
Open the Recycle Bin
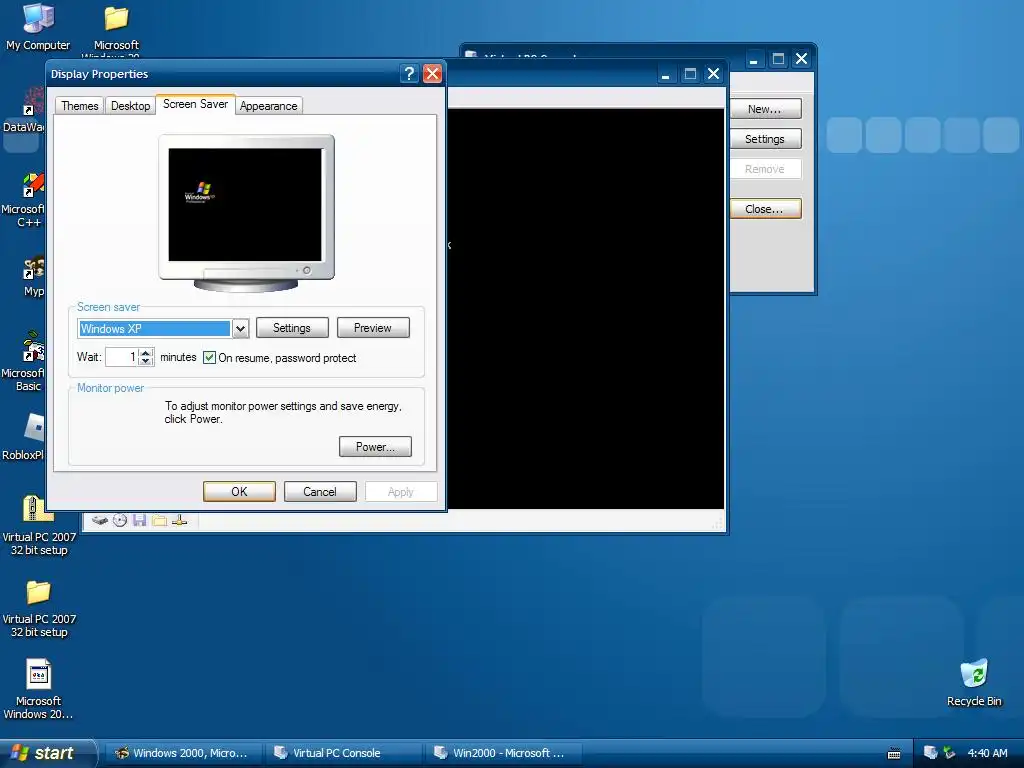pyautogui.click(x=974, y=683)
